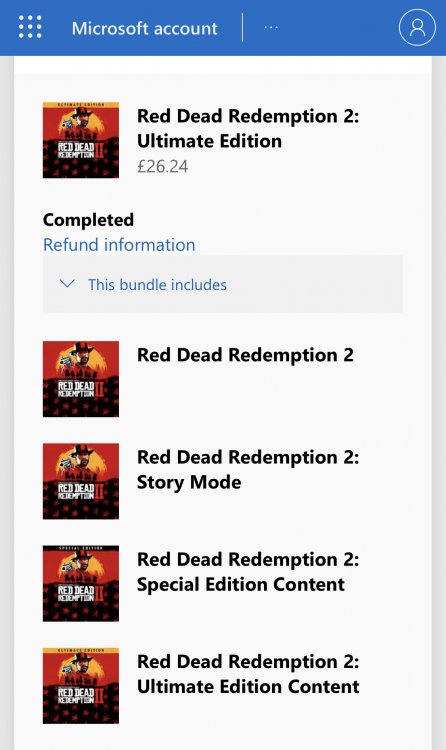Viewport: 446px width, 750px height.
Task: Collapse the bundle contents chevron arrow
Action: click(67, 284)
